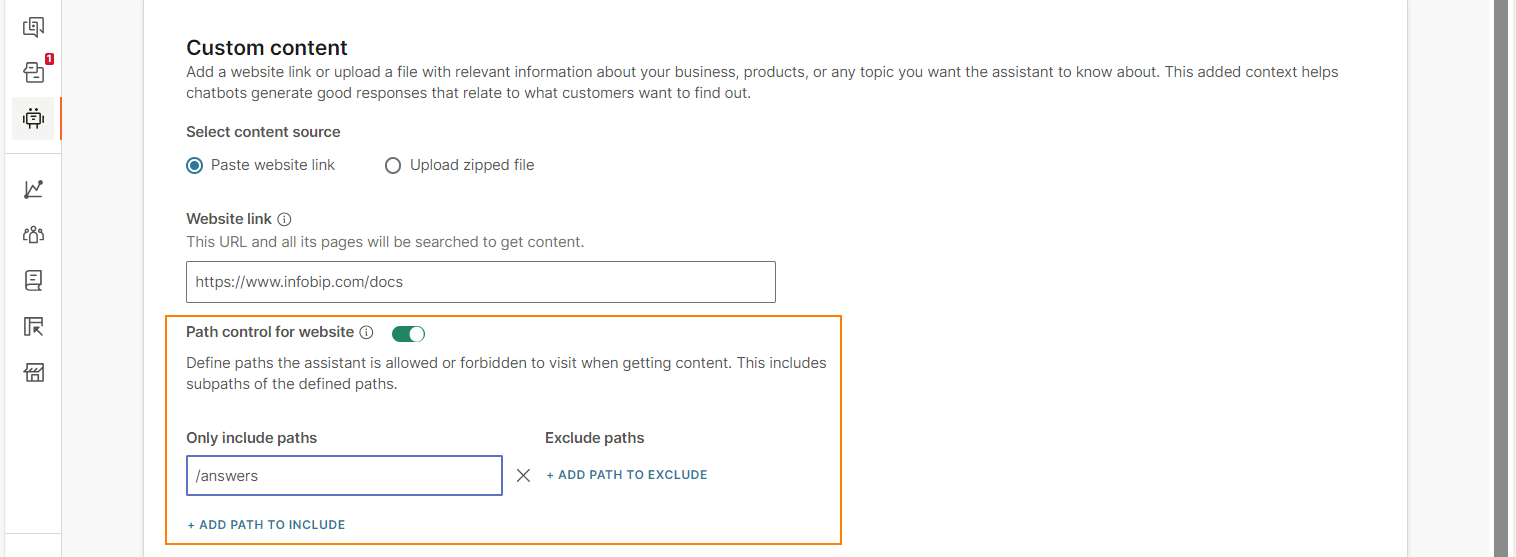Disable the Path control for website toggle

(408, 333)
